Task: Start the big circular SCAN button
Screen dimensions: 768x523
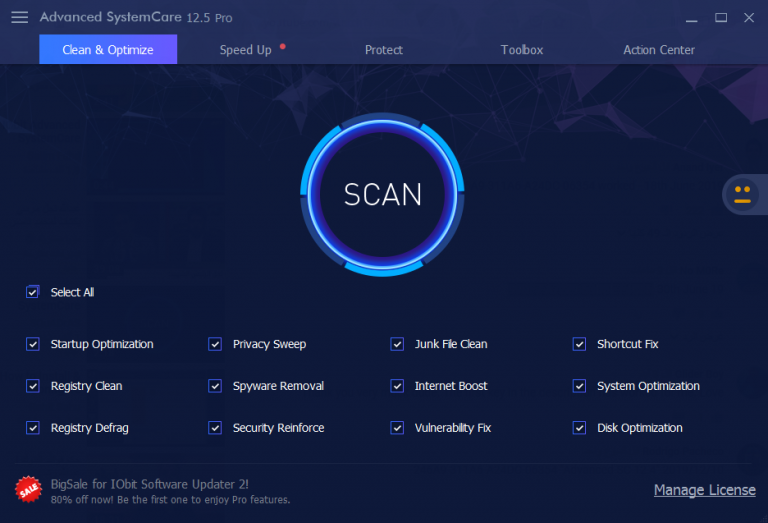Action: [x=382, y=195]
